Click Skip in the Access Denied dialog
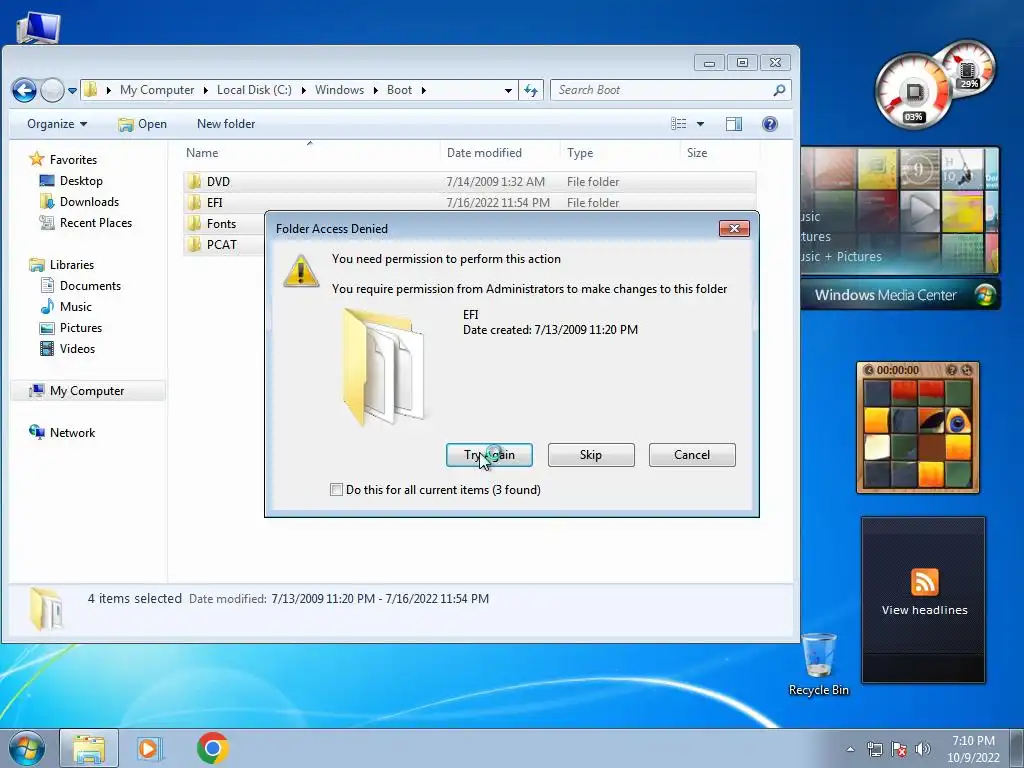 tap(591, 455)
